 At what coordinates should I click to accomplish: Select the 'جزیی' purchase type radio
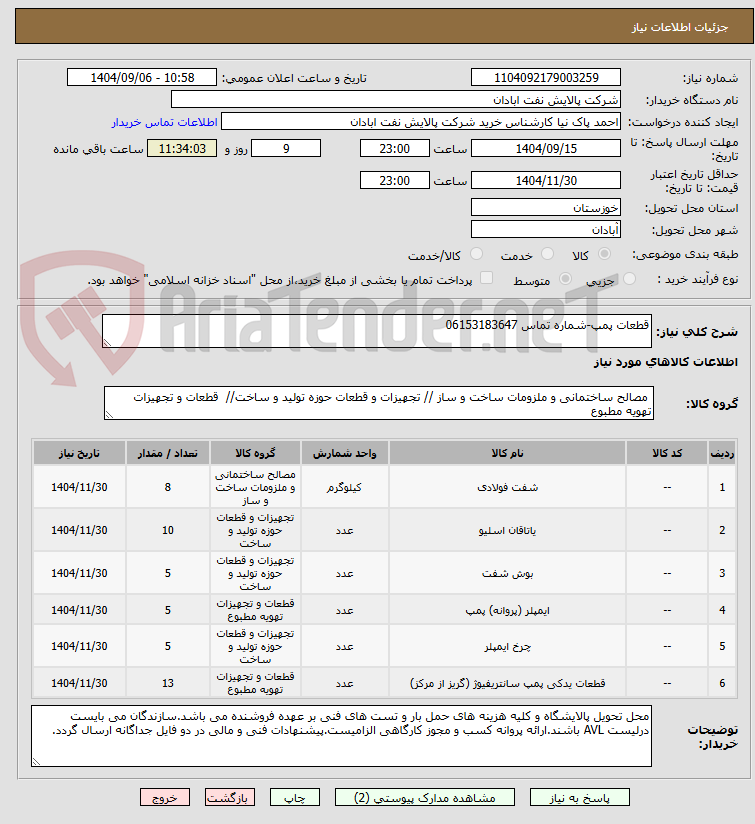pyautogui.click(x=629, y=279)
